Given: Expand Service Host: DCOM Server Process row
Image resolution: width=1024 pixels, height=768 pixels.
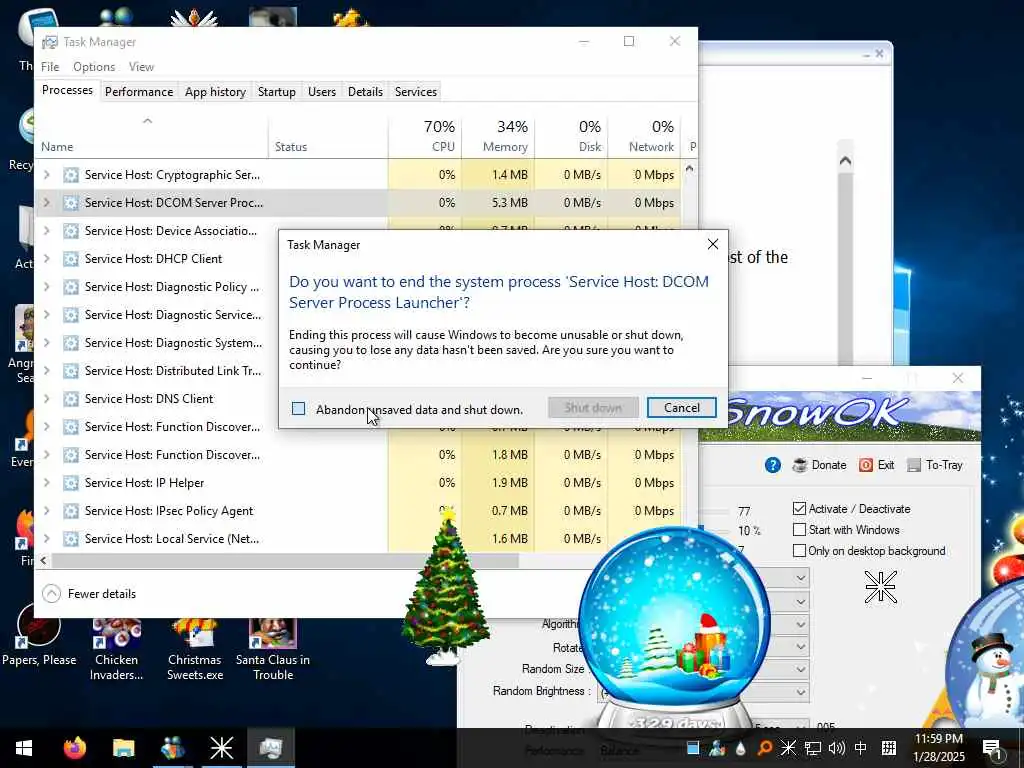Looking at the screenshot, I should coord(46,202).
